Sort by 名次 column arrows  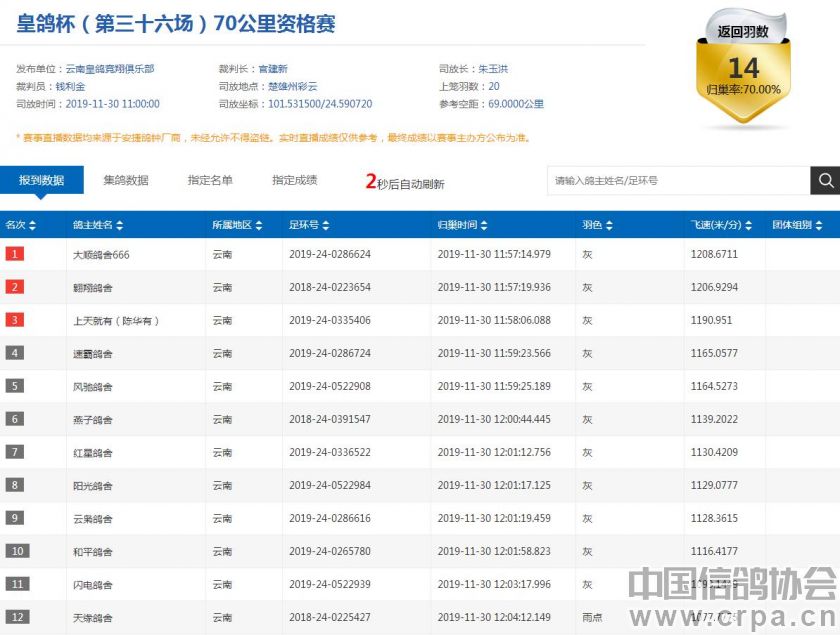tap(32, 225)
